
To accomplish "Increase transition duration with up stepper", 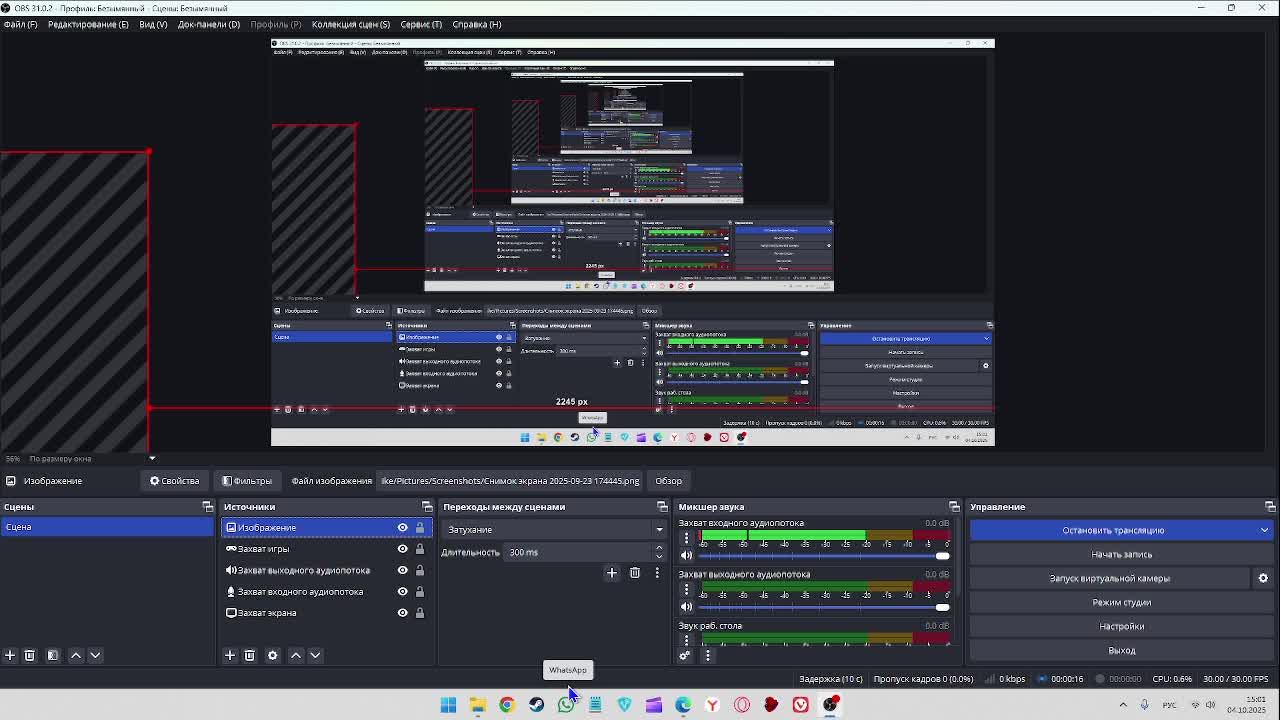I will click(x=659, y=548).
